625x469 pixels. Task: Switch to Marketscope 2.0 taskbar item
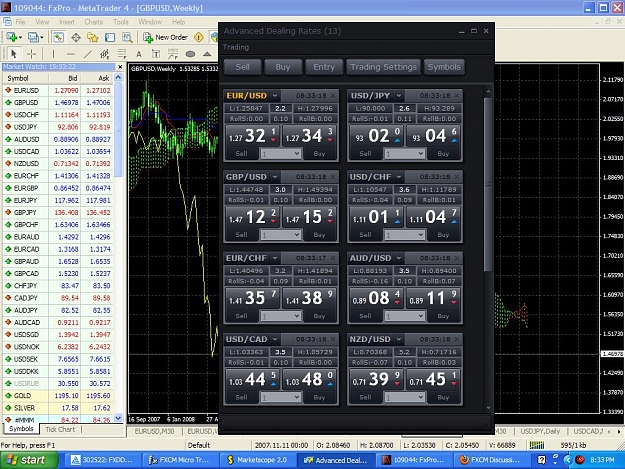[x=257, y=460]
